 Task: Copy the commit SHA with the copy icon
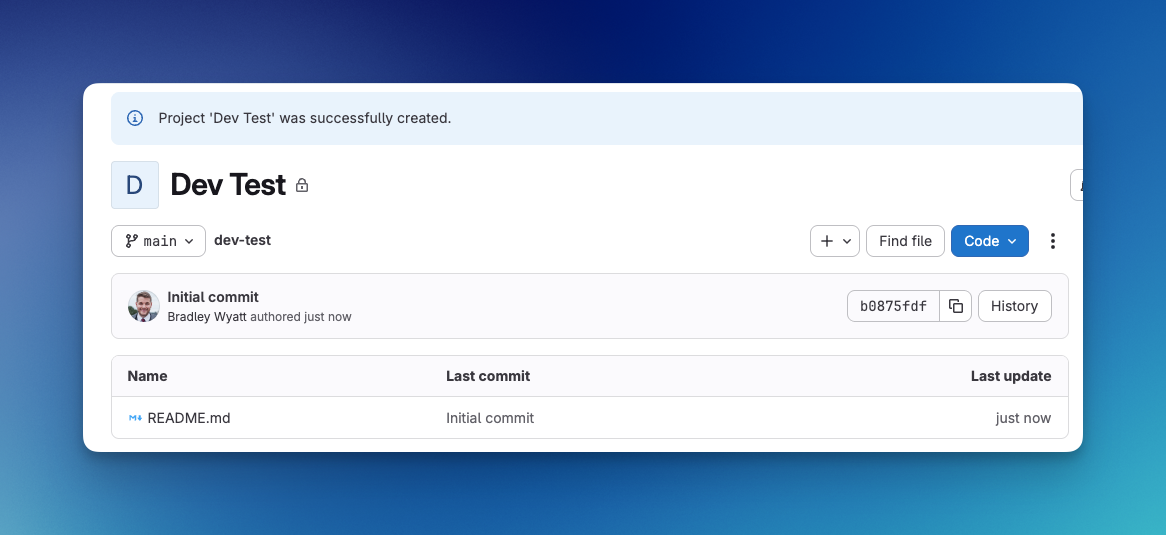click(956, 306)
